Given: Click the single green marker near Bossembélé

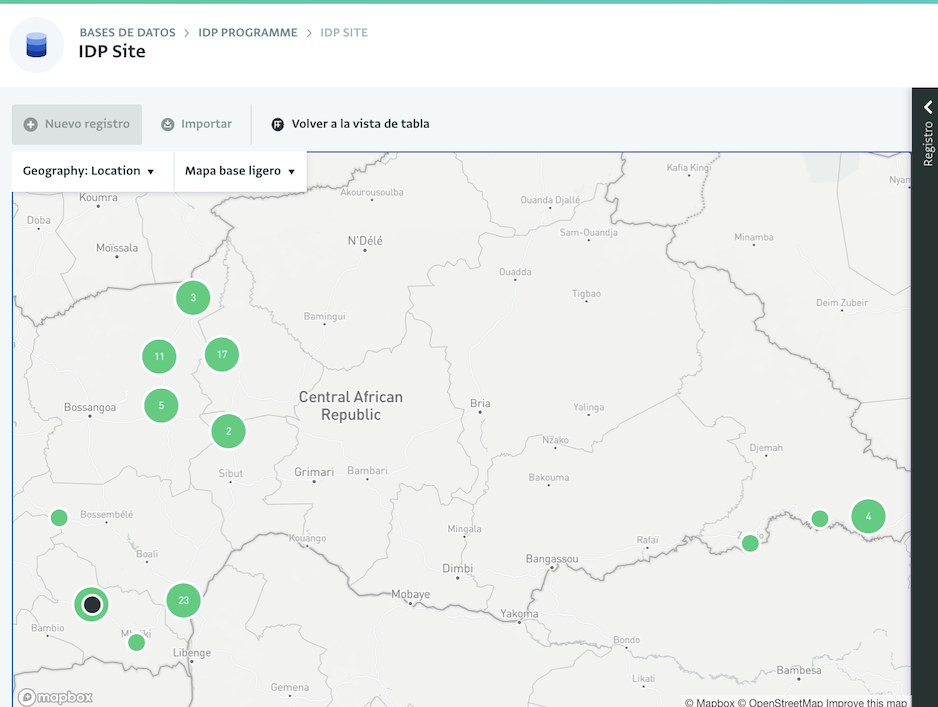Looking at the screenshot, I should click(x=59, y=517).
